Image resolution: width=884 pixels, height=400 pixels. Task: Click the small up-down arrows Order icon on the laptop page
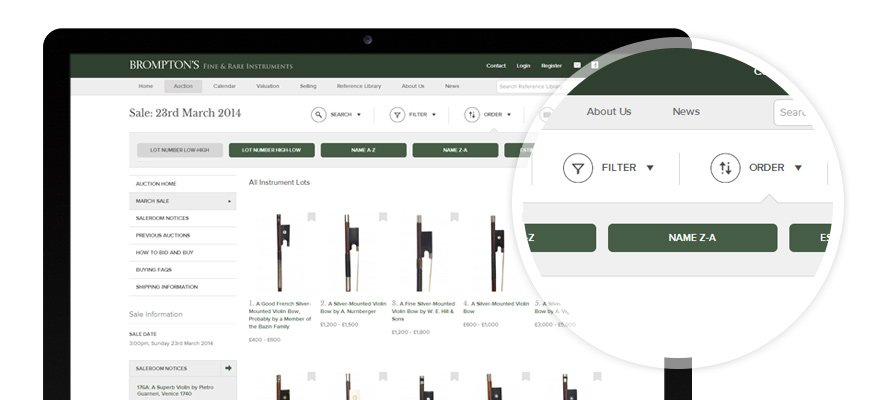472,115
